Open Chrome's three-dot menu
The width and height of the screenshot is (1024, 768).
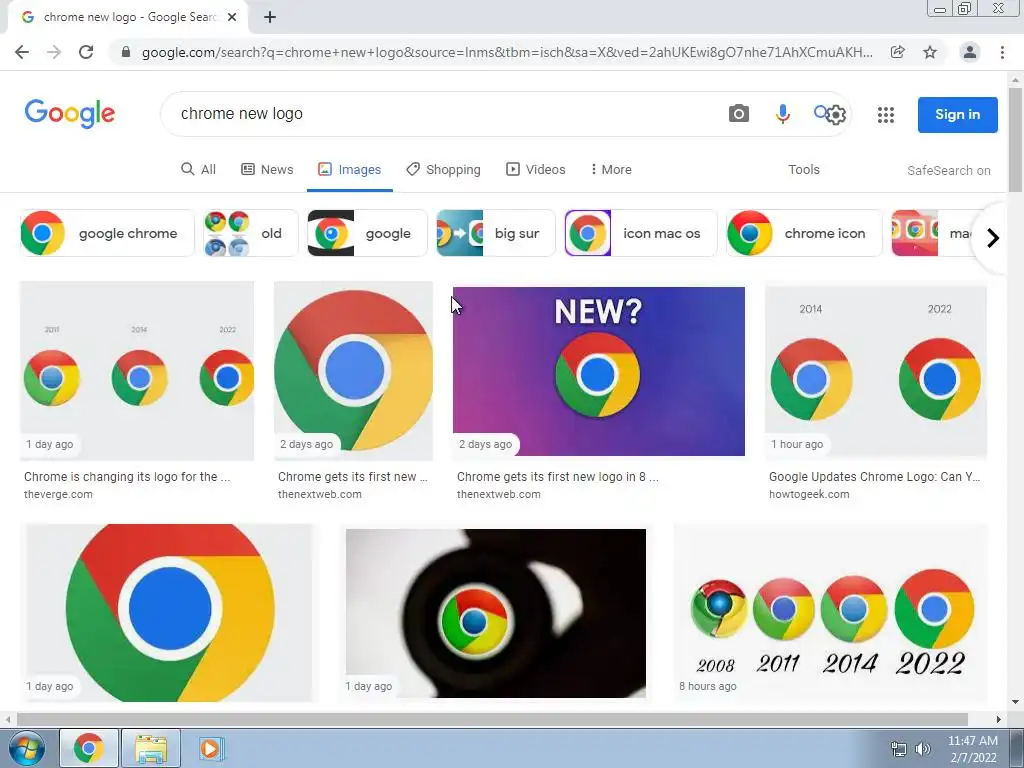(x=1002, y=52)
